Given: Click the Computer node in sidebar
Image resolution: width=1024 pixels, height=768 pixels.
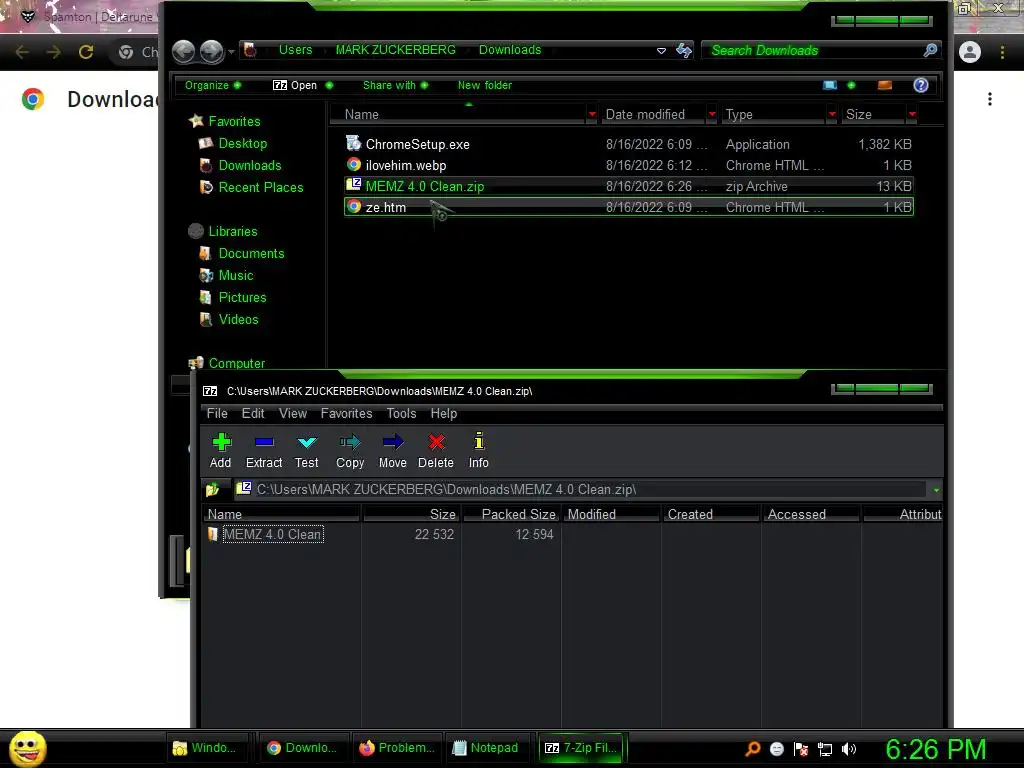Looking at the screenshot, I should (236, 363).
